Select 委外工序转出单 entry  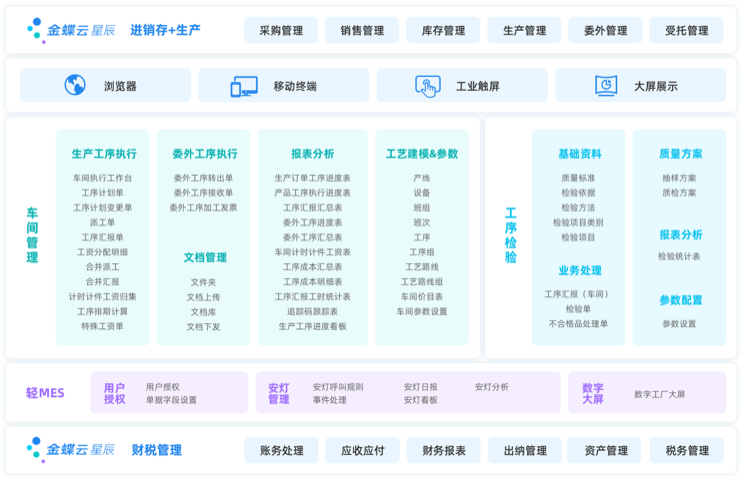coord(203,178)
